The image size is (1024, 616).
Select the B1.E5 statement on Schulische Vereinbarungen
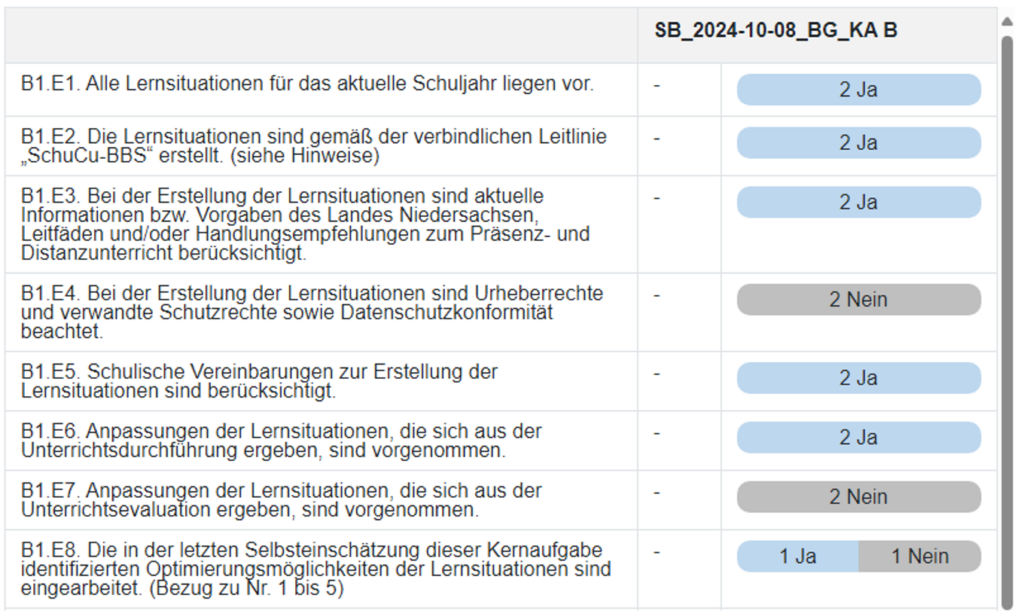[x=259, y=381]
